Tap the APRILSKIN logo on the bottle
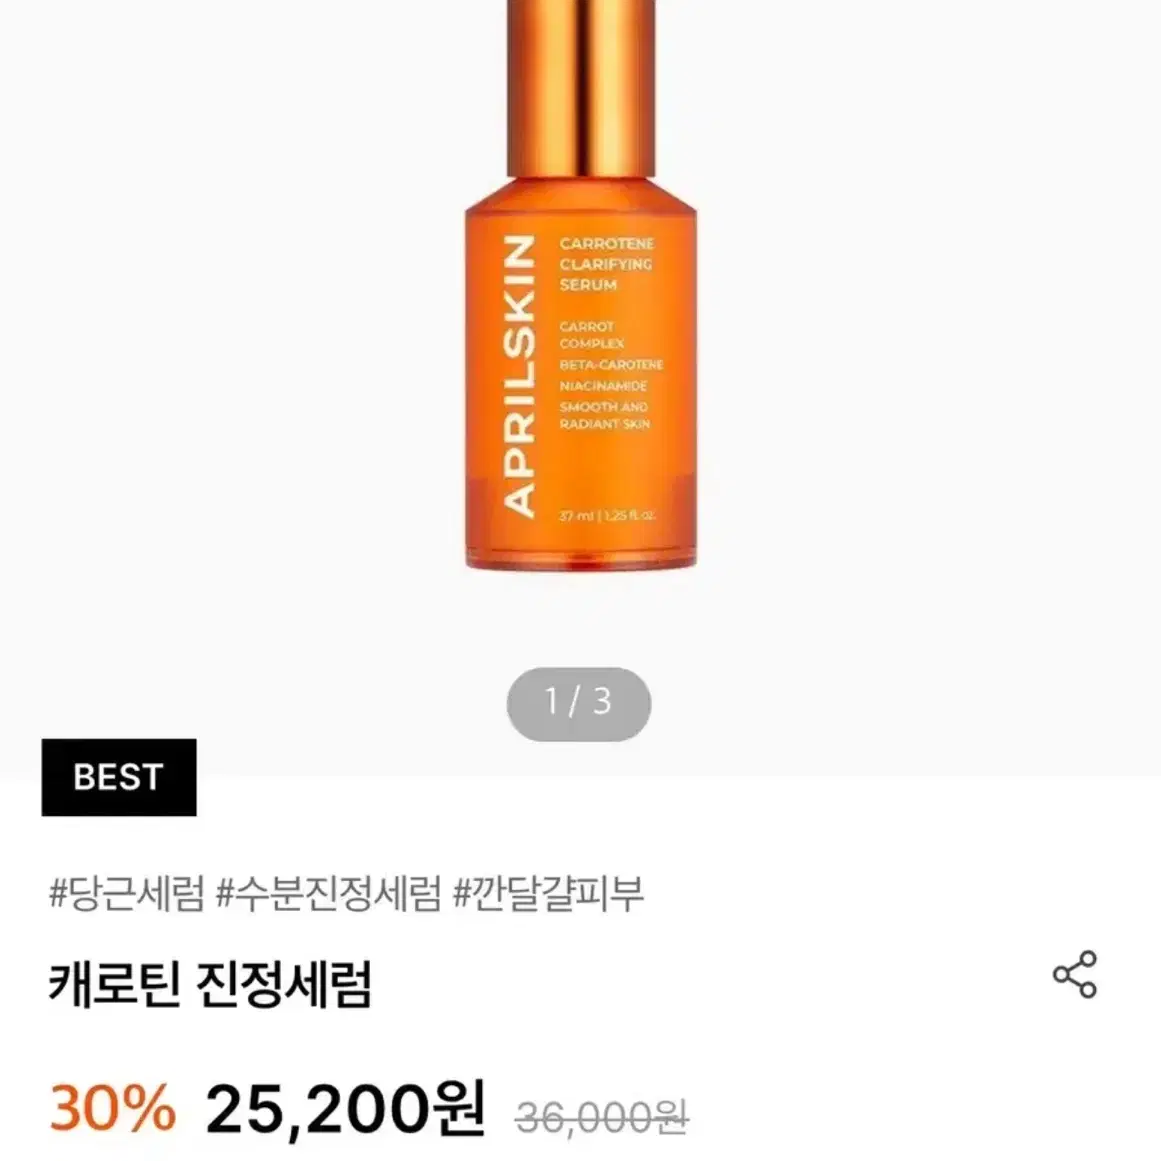This screenshot has height=1161, width=1161. tap(519, 375)
